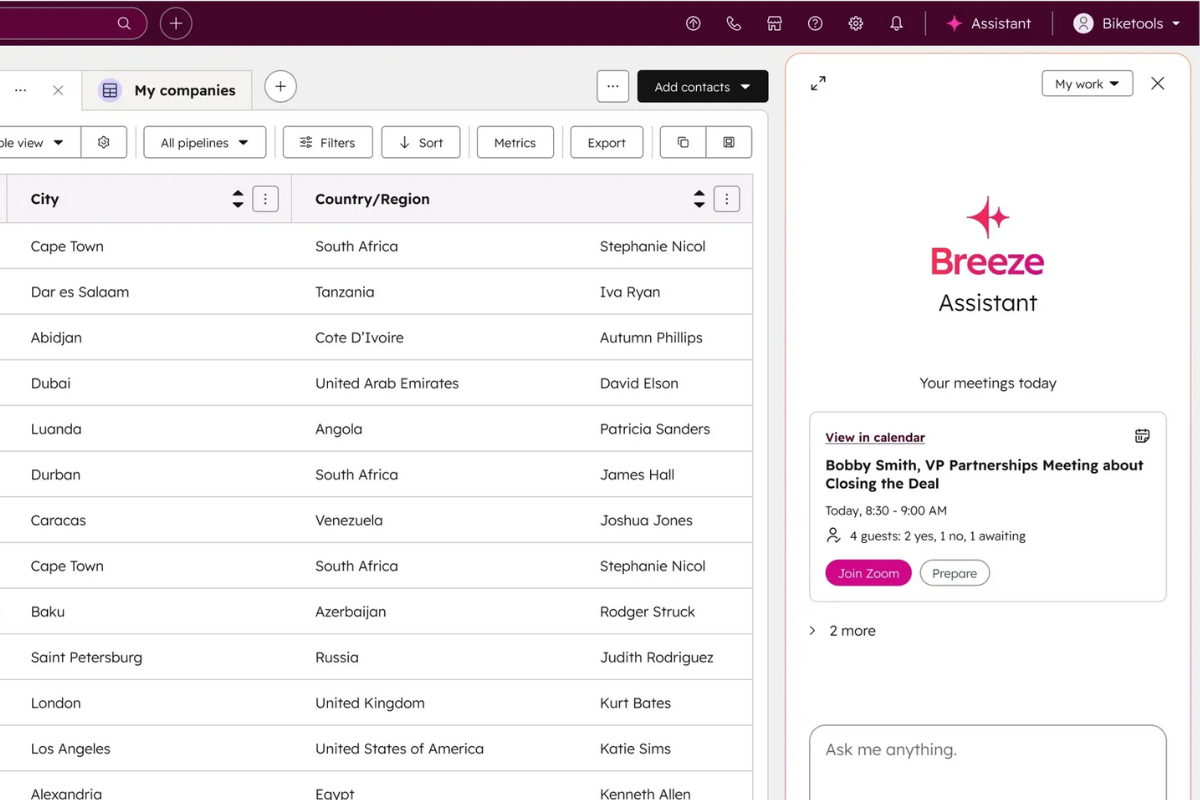Toggle the Filters panel
This screenshot has height=800, width=1200.
click(327, 142)
